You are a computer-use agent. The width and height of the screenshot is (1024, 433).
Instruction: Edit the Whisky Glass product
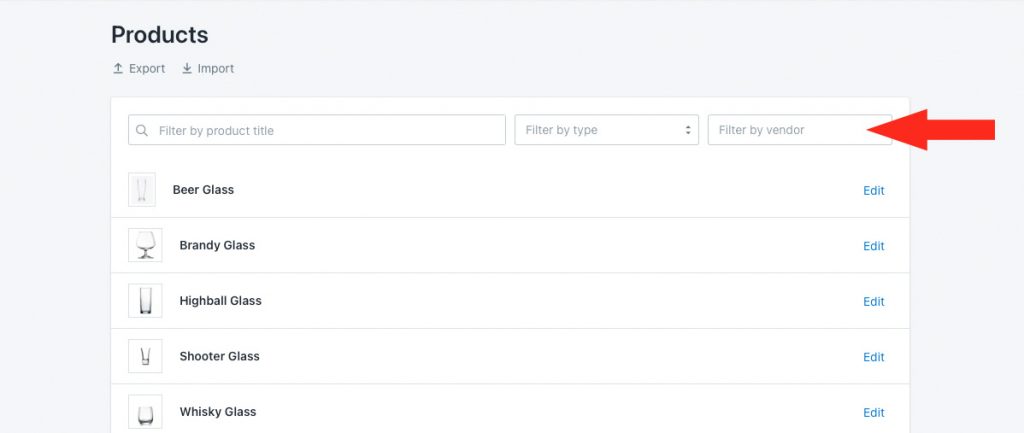click(874, 413)
